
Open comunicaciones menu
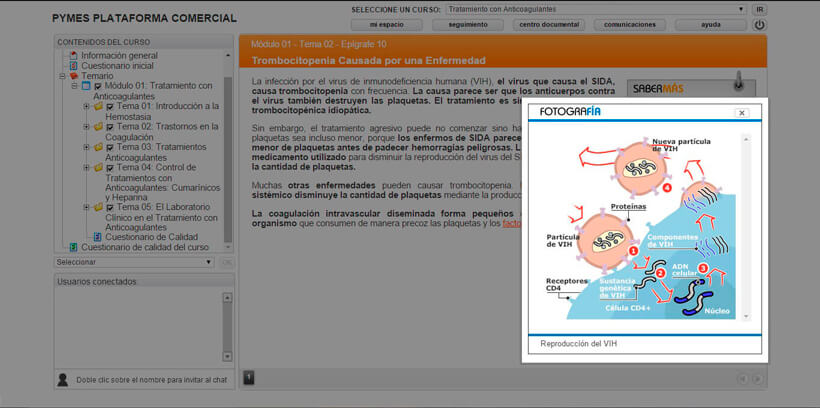click(x=630, y=25)
